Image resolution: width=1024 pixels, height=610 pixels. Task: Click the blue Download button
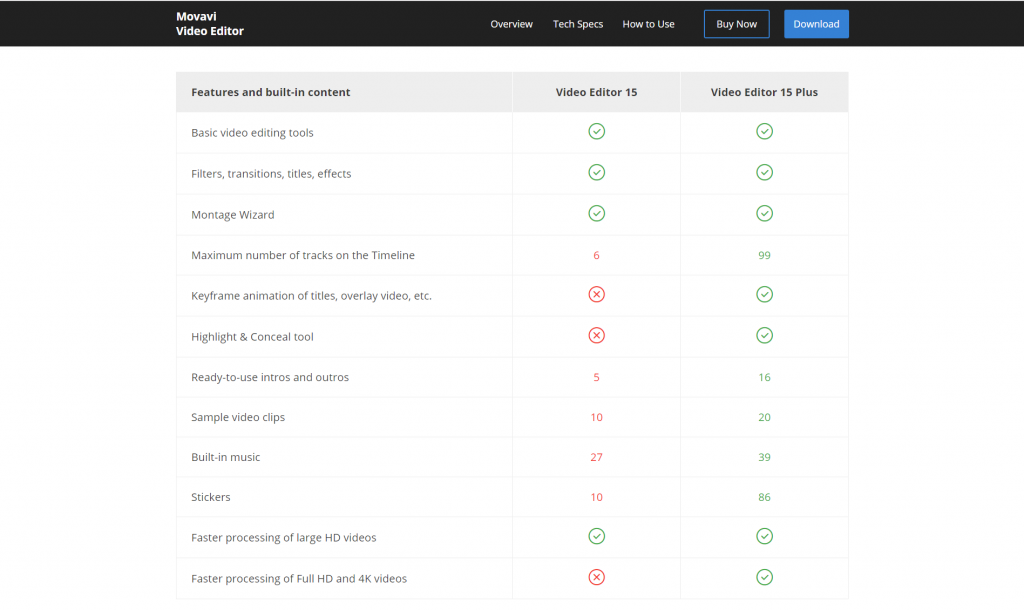[816, 24]
